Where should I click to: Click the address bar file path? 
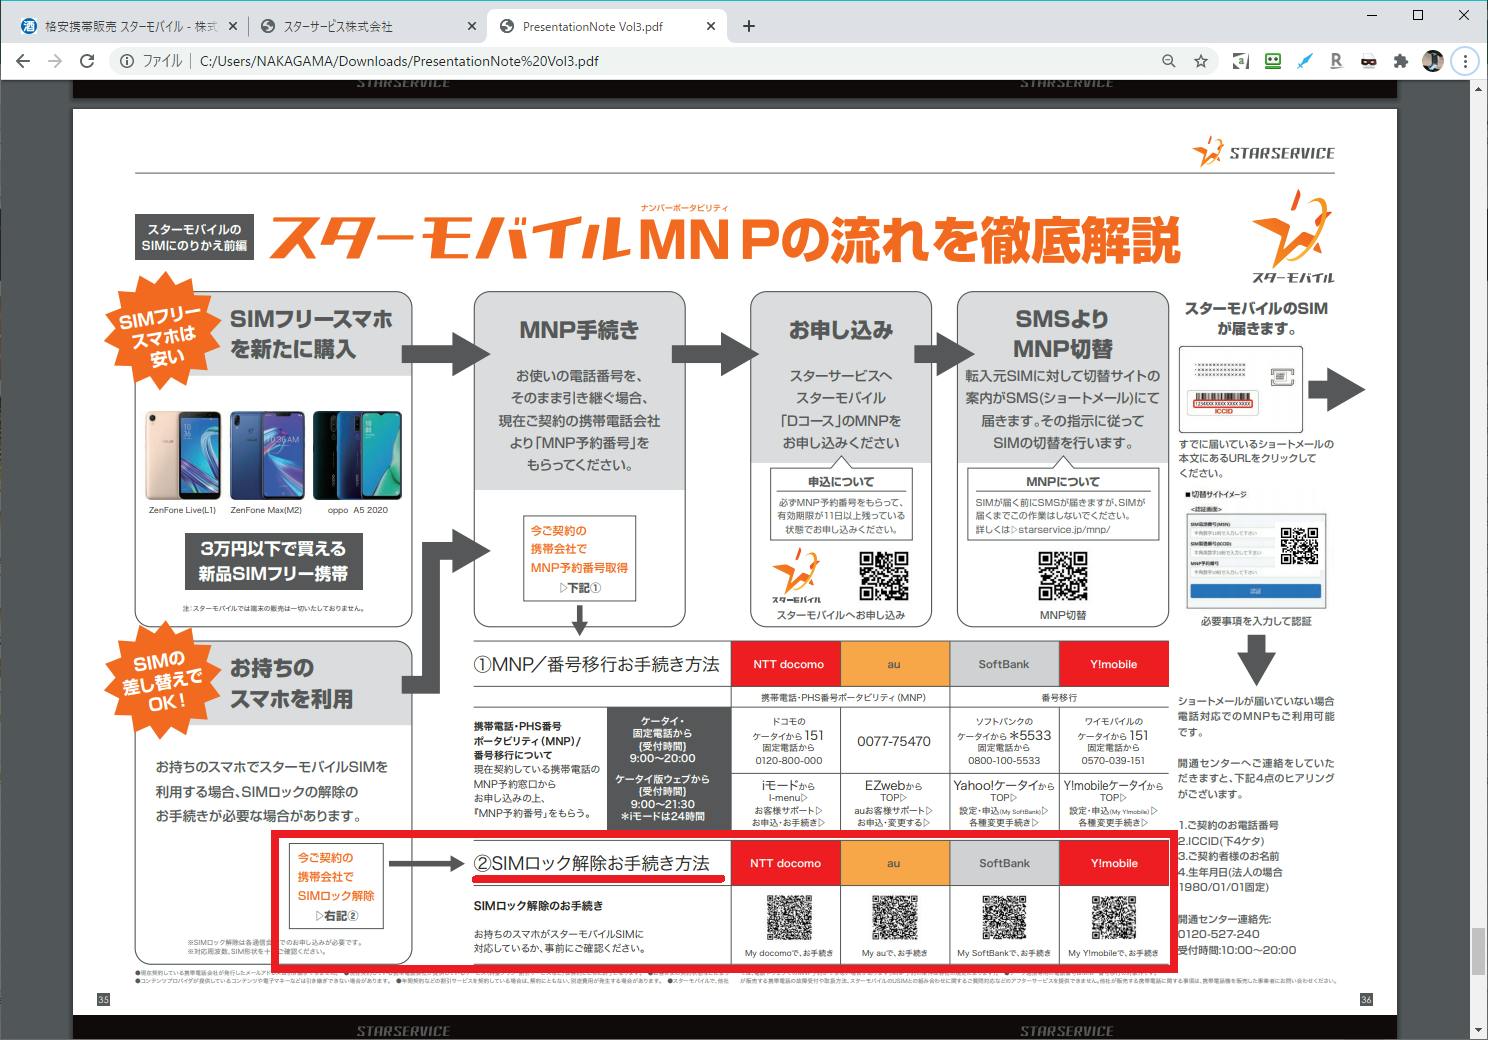coord(400,61)
